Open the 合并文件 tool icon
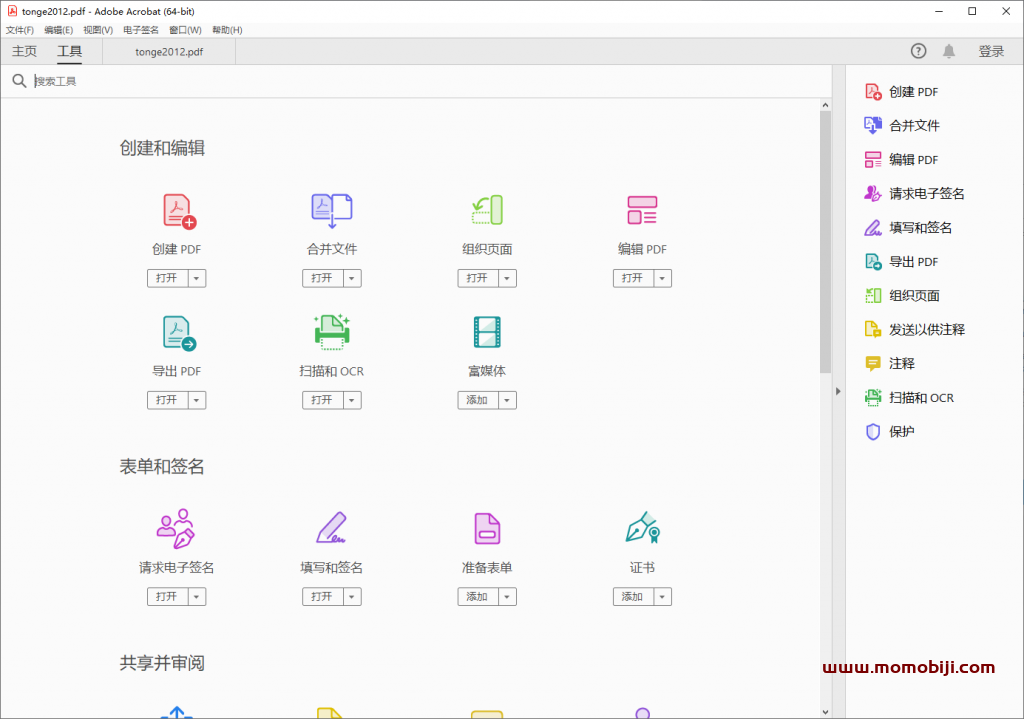 [331, 211]
